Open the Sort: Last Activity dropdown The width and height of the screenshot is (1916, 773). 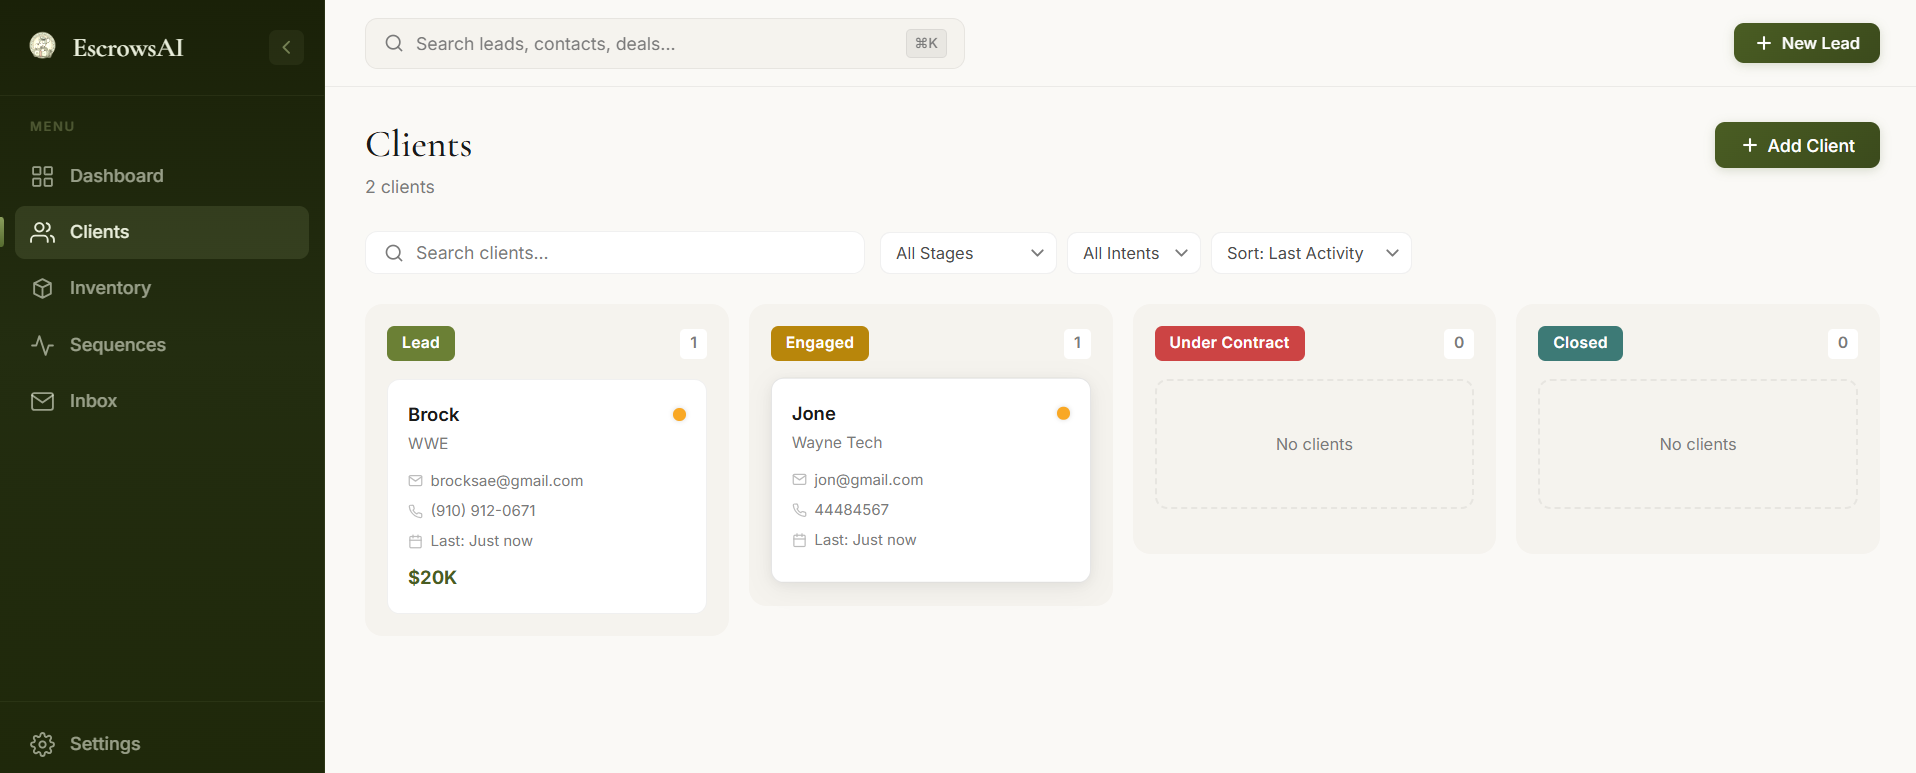tap(1311, 253)
